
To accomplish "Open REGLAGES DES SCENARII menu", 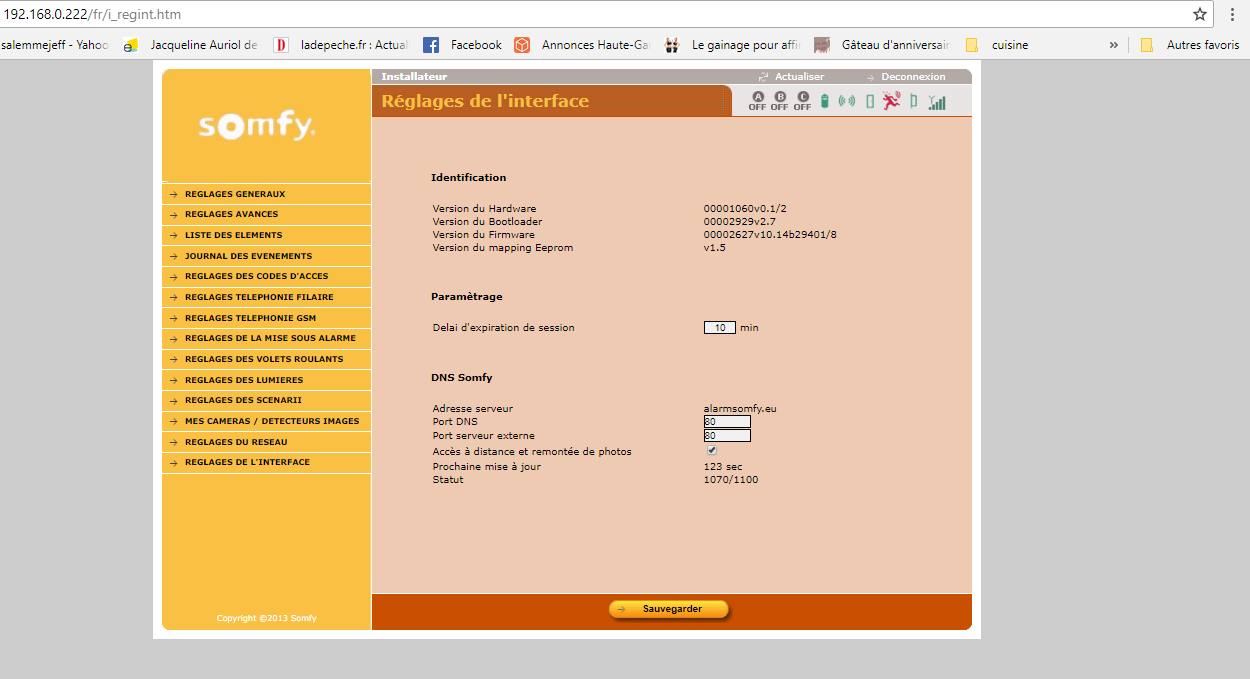I will [x=266, y=400].
